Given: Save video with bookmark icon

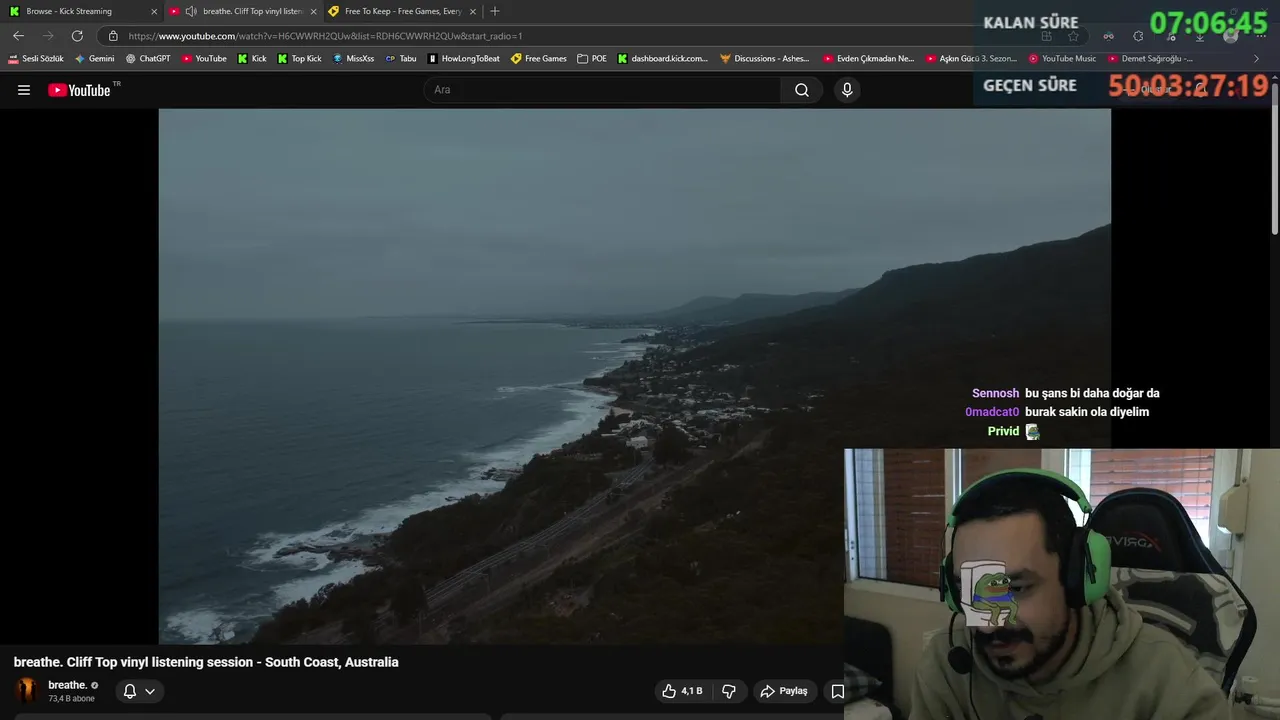Looking at the screenshot, I should click(838, 691).
